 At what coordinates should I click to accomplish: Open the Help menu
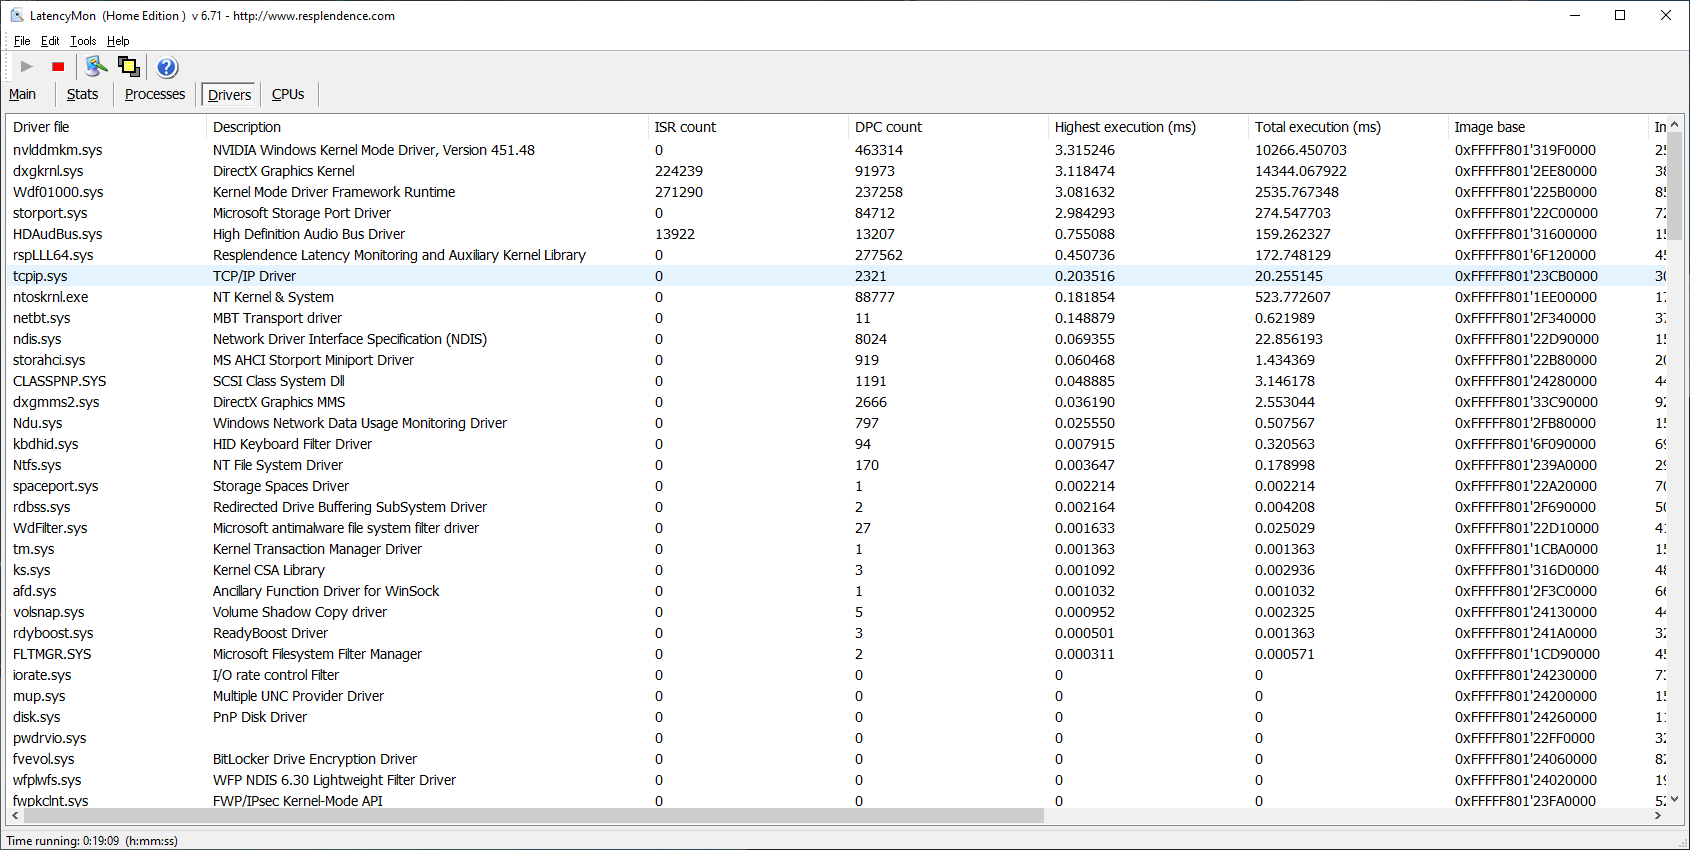point(118,41)
